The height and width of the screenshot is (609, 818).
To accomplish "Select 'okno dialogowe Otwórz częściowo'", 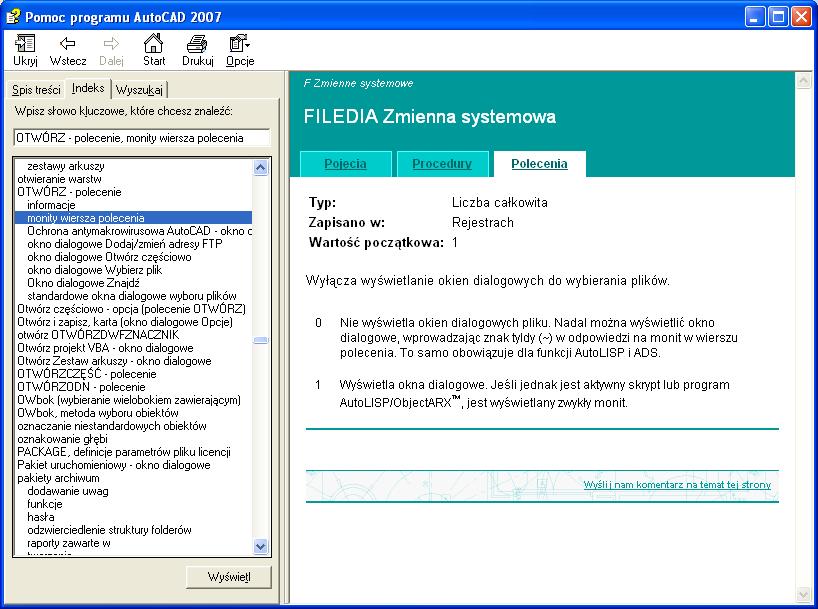I will tap(109, 257).
